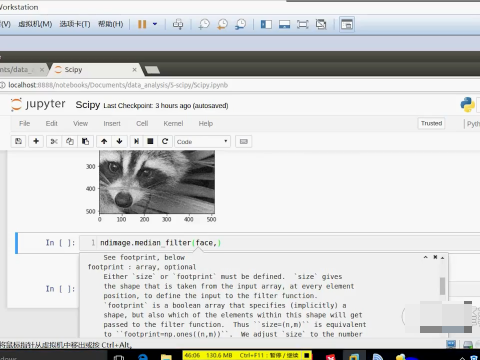
Task: Click the Jupyter logo
Action: point(38,104)
